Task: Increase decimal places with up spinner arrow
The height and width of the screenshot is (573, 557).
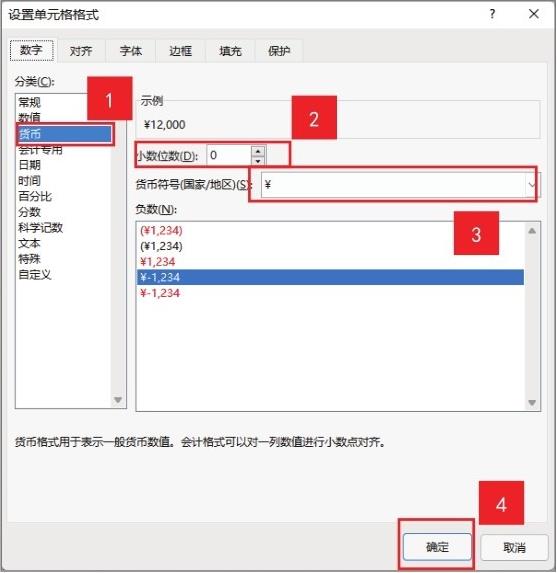Action: (258, 151)
